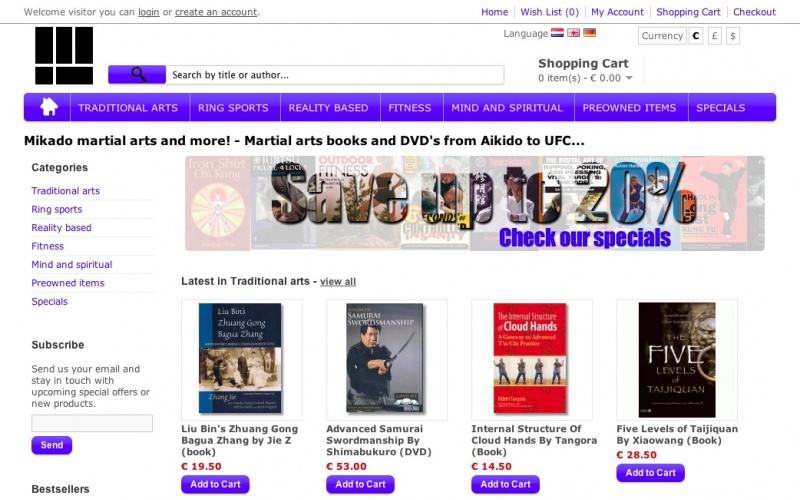Choose the German flag language icon
Screen dimensions: 800x500
point(589,33)
